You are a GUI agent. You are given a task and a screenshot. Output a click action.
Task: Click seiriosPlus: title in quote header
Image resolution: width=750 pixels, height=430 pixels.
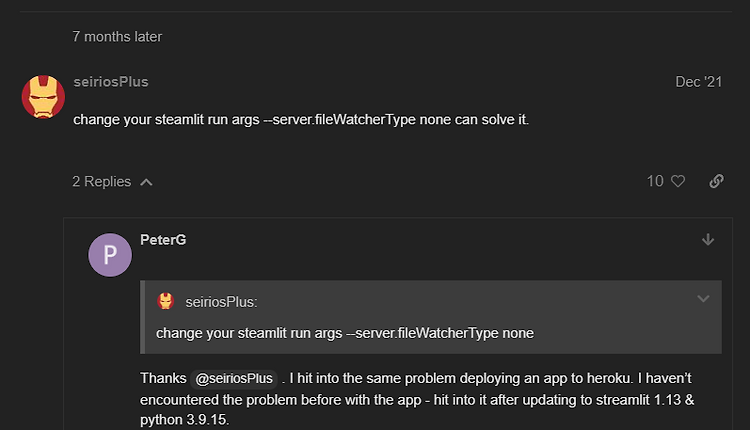tap(221, 302)
